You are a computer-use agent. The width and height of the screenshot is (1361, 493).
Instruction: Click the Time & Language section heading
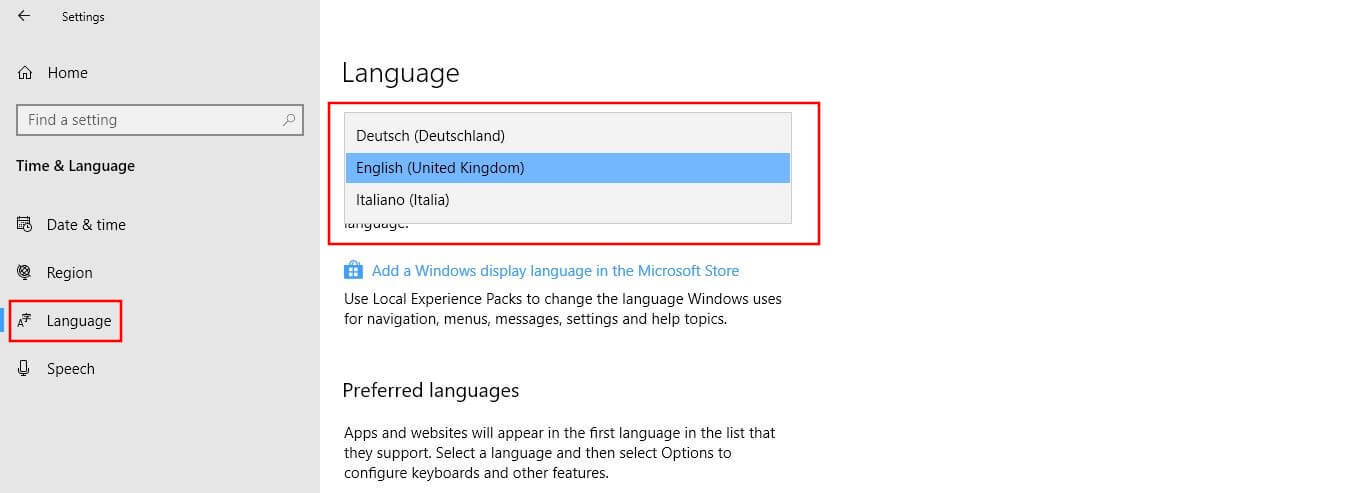tap(75, 166)
